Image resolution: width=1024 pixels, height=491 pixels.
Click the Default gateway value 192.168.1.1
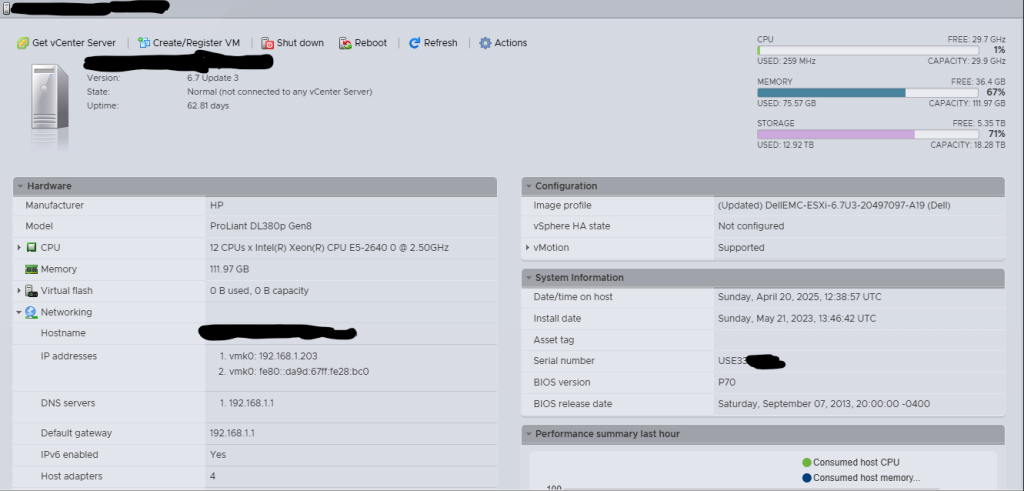point(232,433)
